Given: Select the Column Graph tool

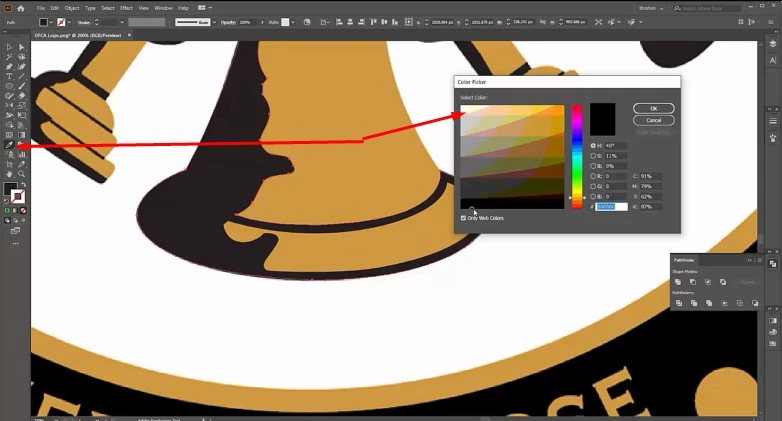Looking at the screenshot, I should (x=21, y=155).
